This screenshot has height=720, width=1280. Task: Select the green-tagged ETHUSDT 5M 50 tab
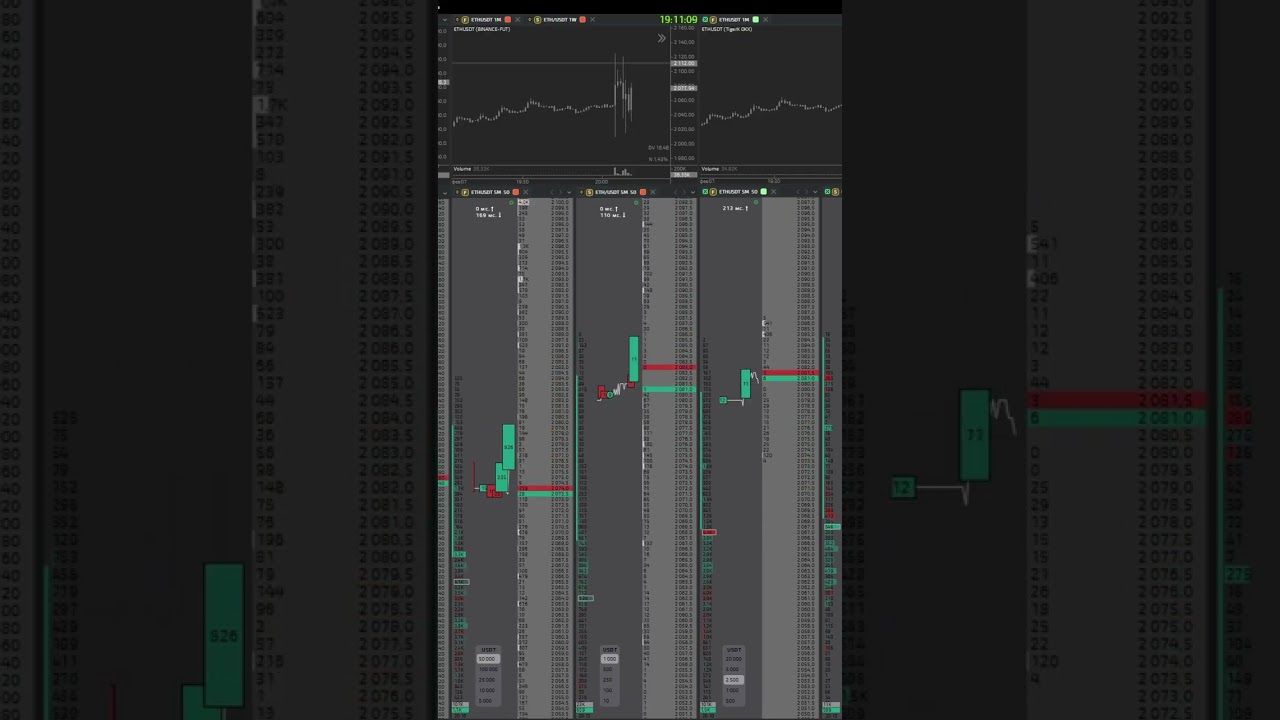coord(738,192)
